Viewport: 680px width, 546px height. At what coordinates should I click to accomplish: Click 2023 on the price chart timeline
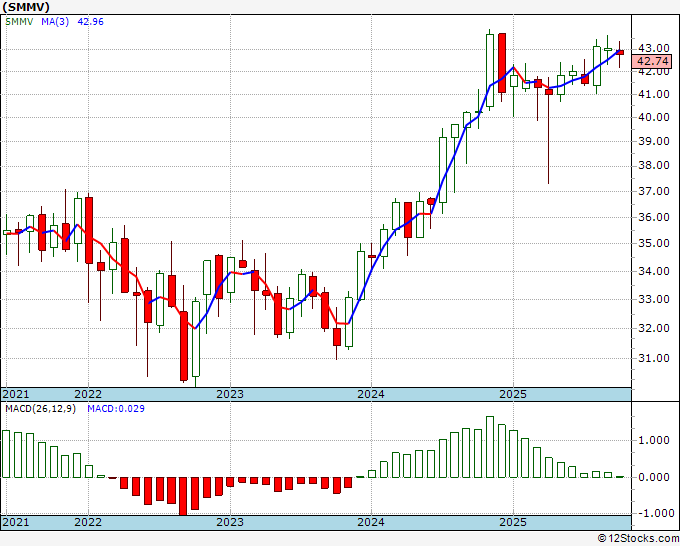230,394
